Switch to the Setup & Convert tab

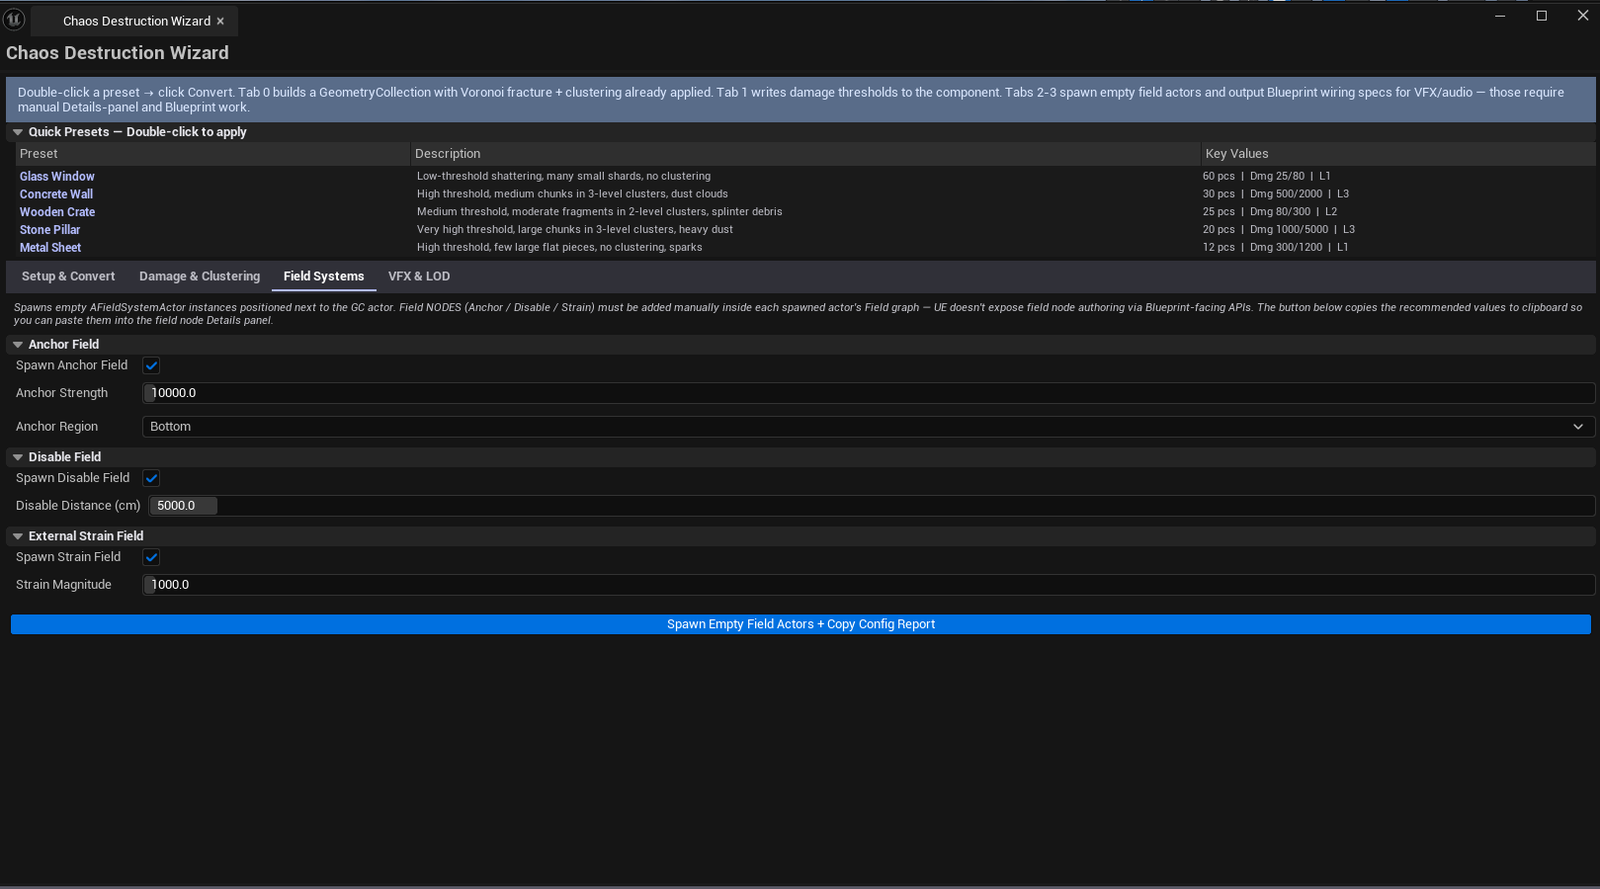pyautogui.click(x=68, y=276)
